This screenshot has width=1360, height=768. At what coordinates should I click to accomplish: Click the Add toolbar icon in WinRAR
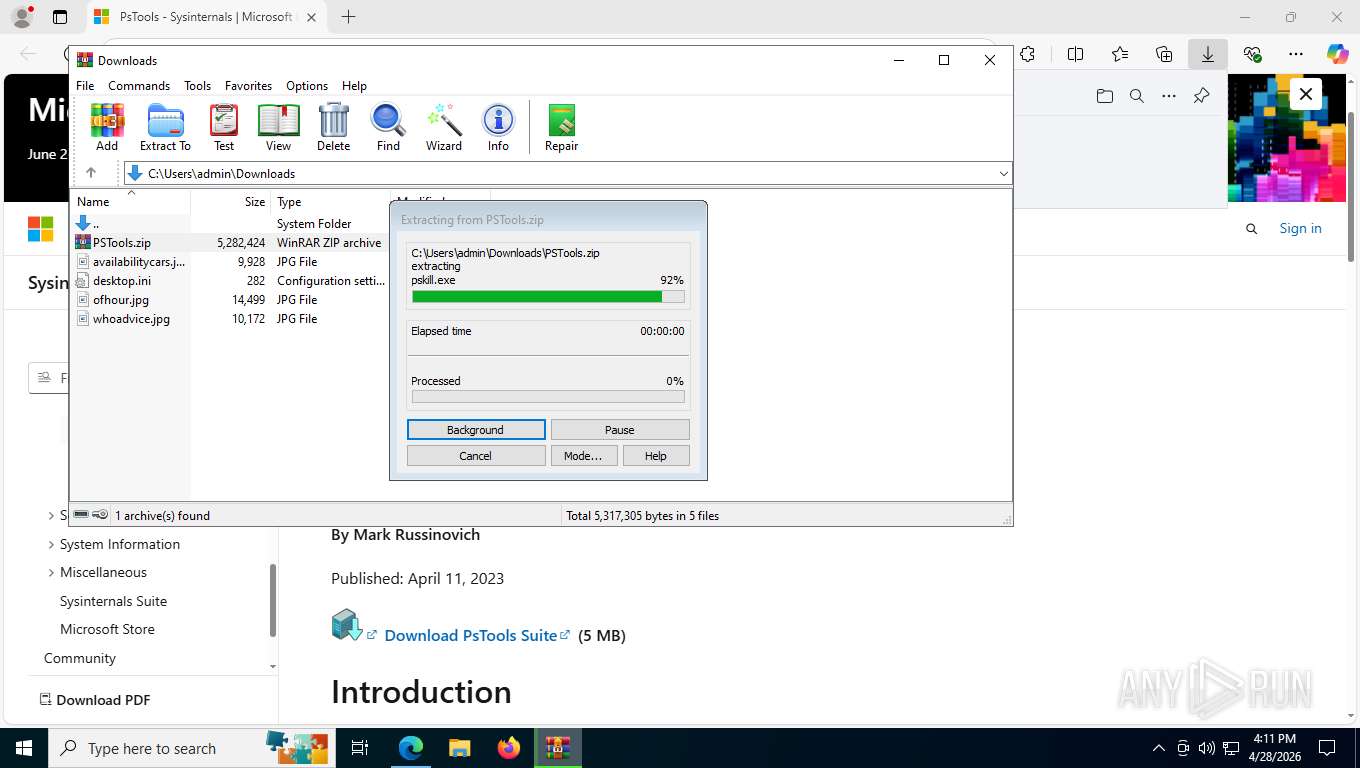[x=107, y=127]
